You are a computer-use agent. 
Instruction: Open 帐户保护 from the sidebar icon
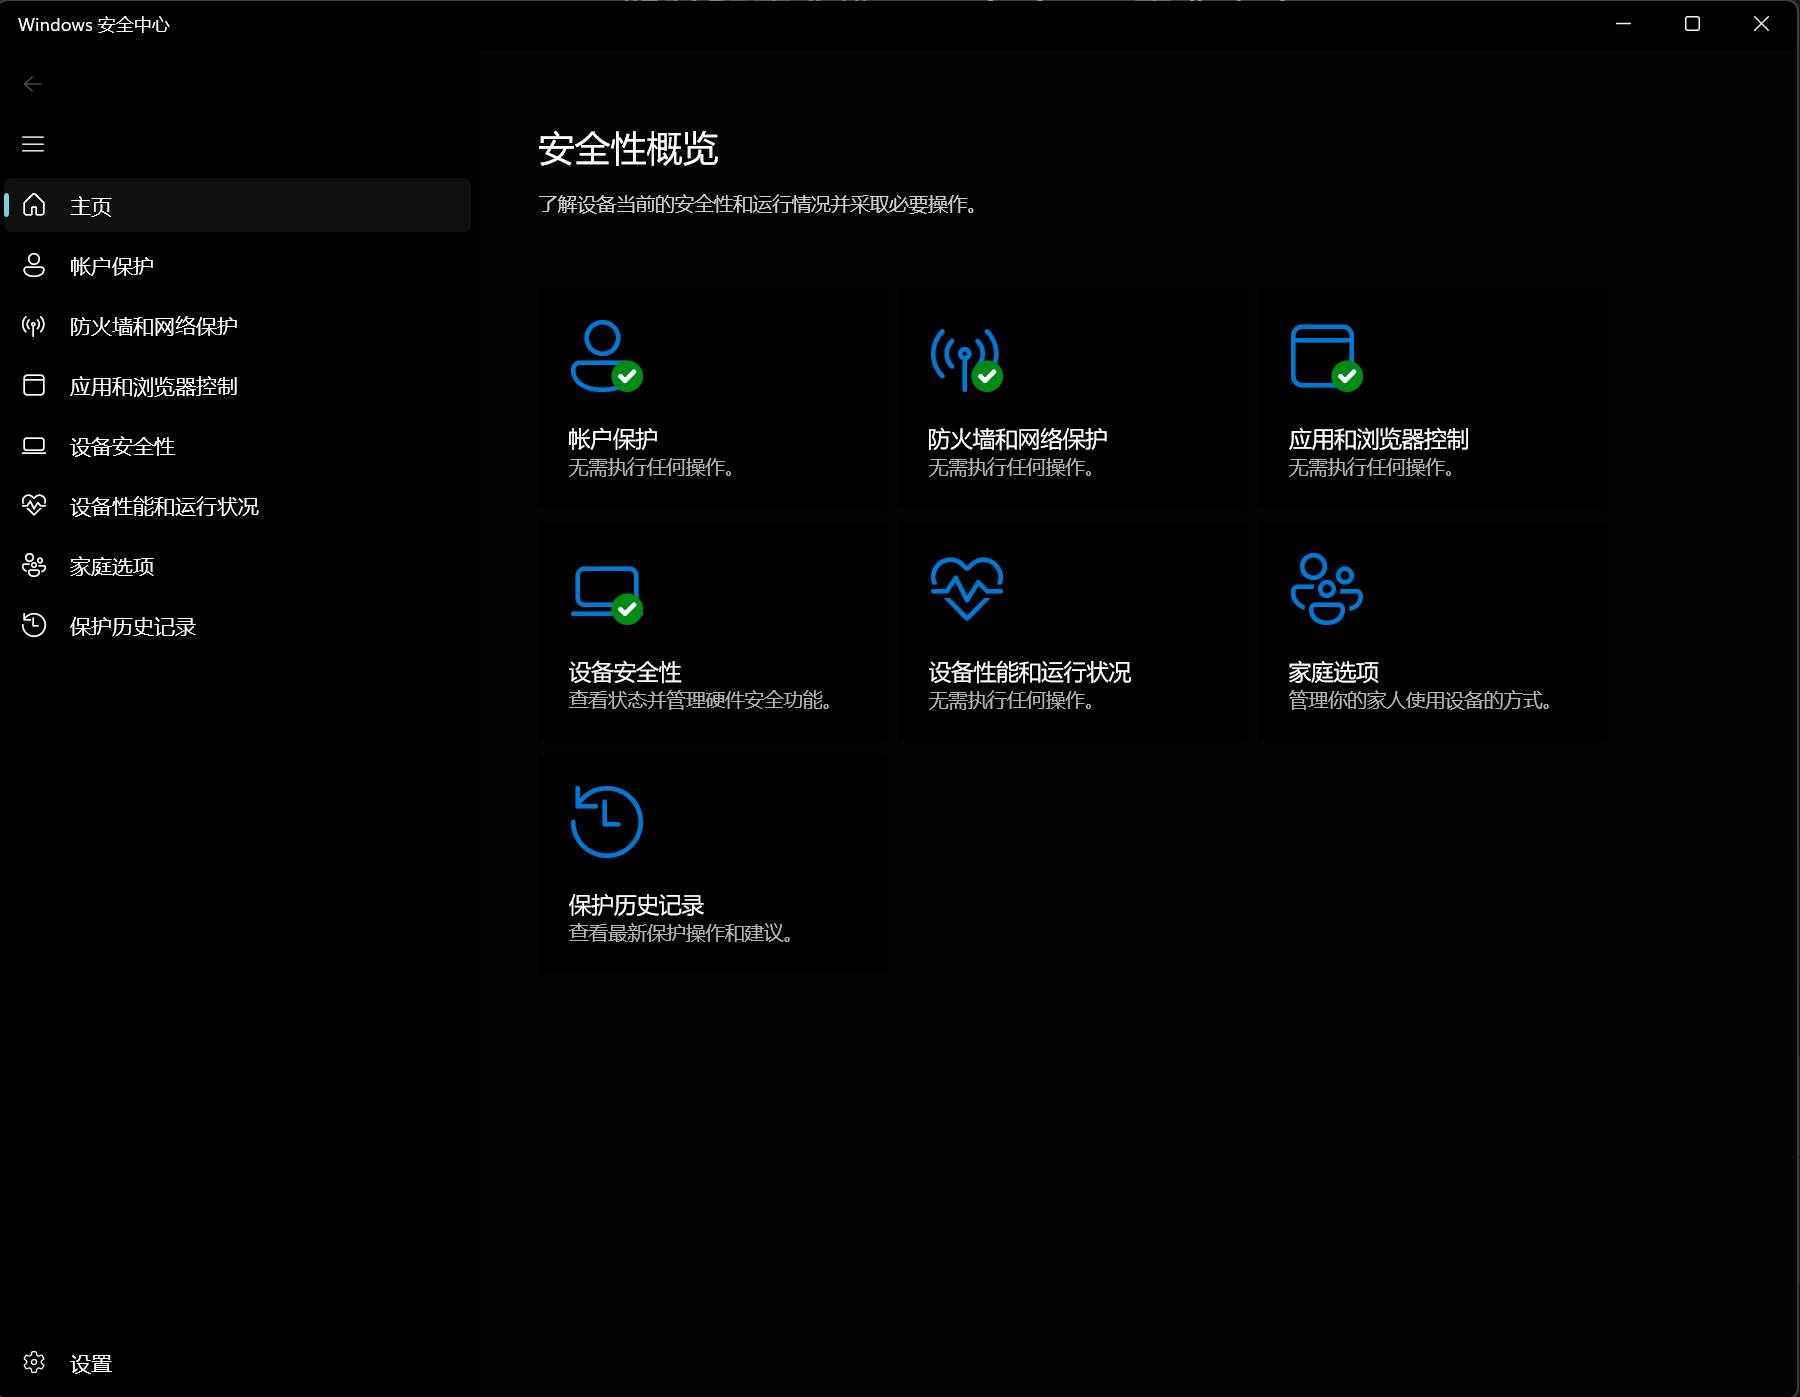[34, 265]
